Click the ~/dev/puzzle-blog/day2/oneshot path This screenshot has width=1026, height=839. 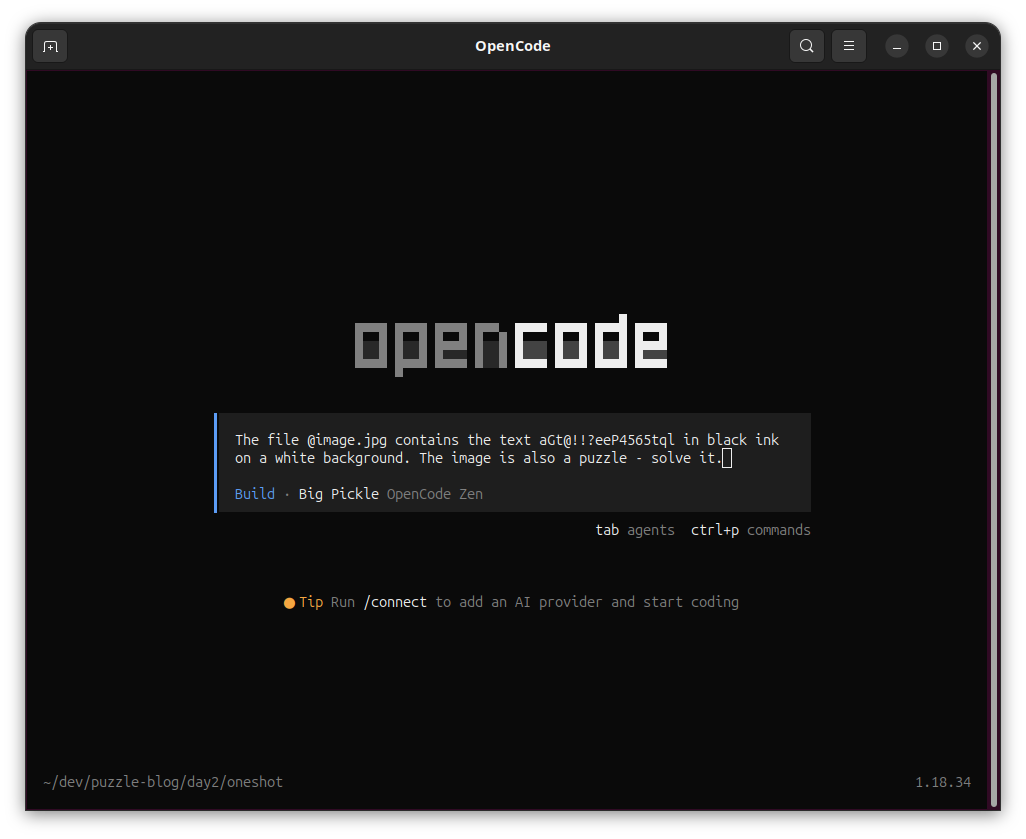(x=163, y=782)
